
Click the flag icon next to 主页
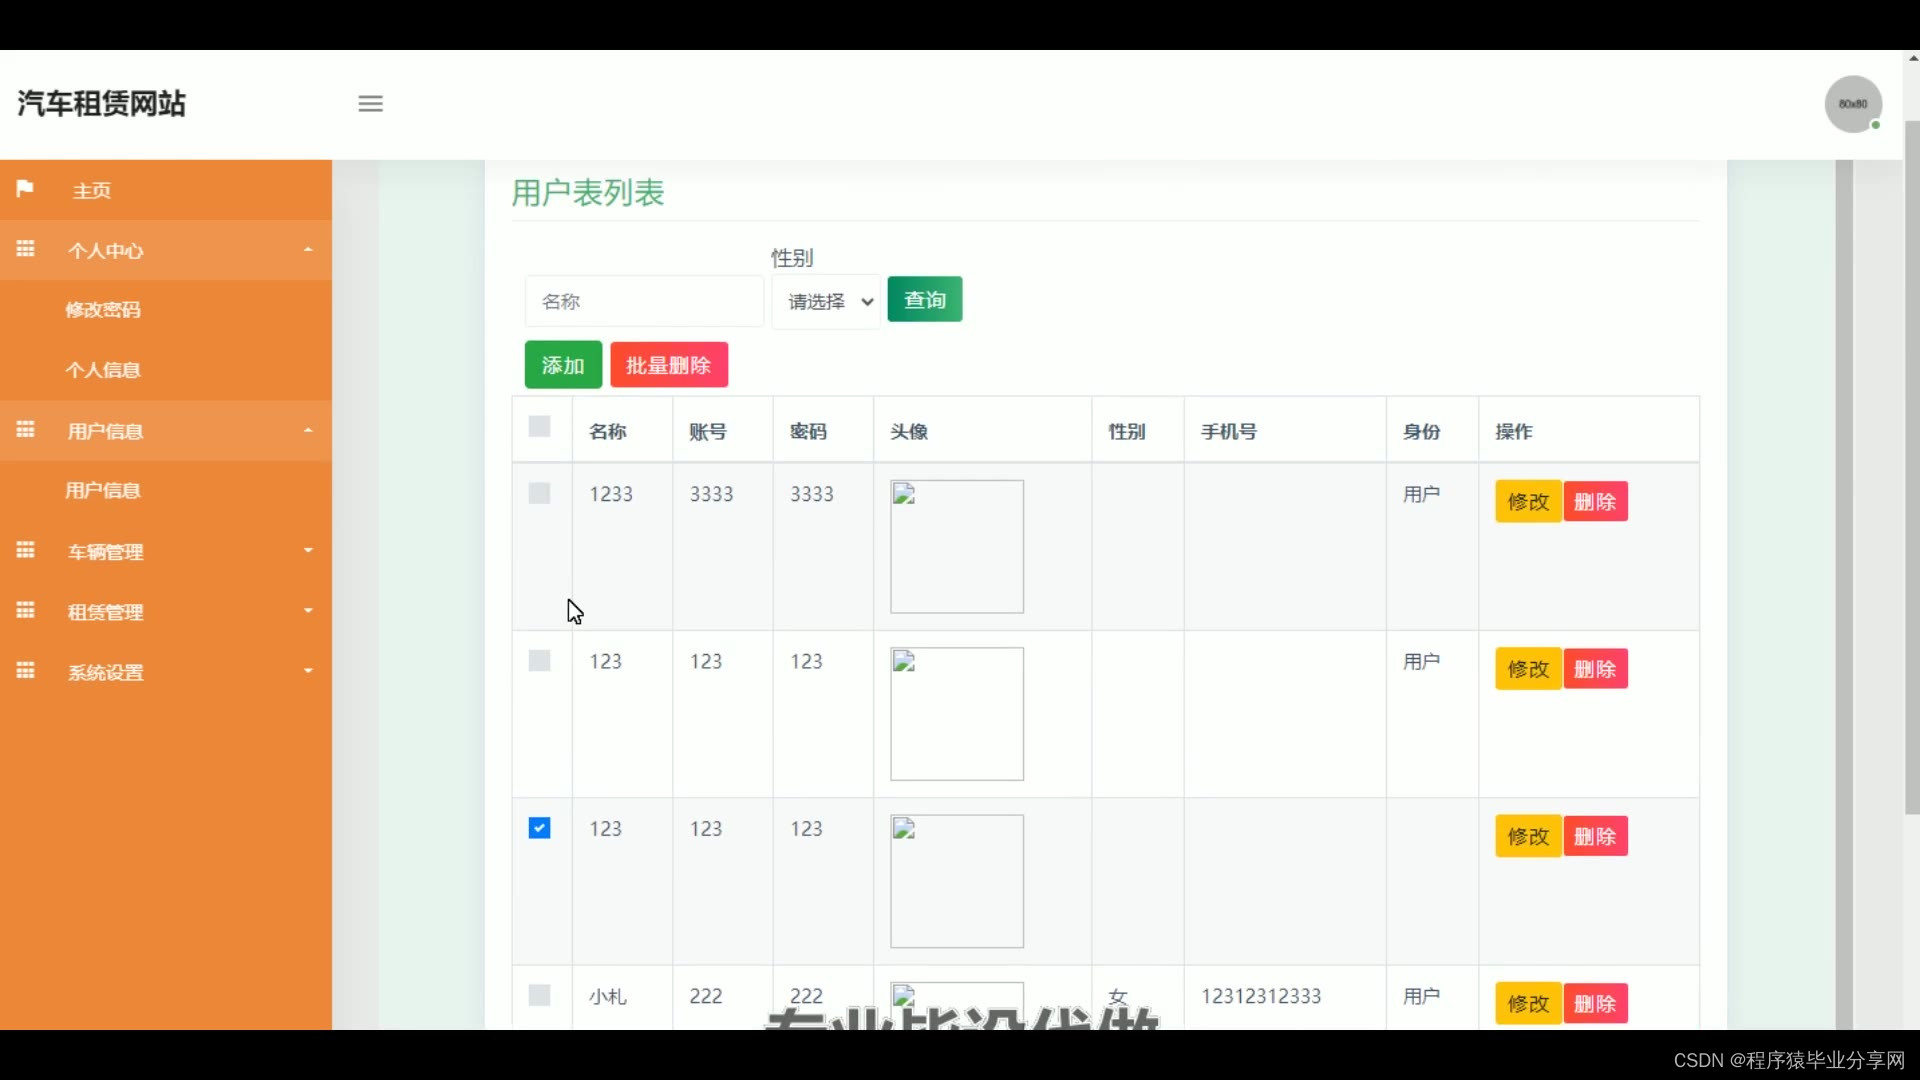pos(25,189)
